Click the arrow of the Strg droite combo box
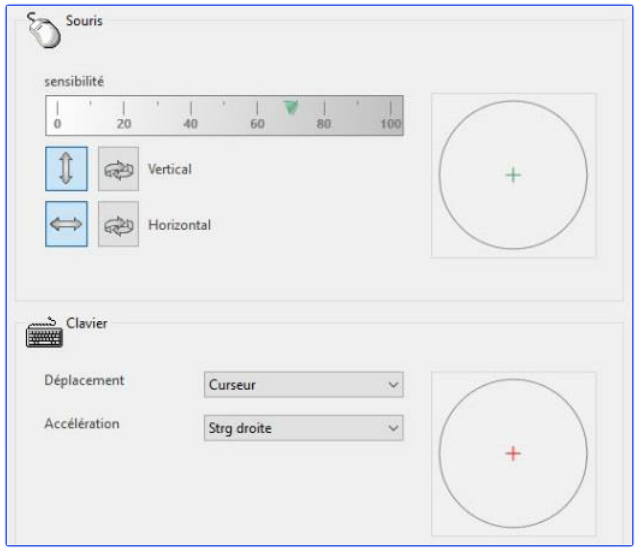Image resolution: width=638 pixels, height=553 pixels. click(393, 429)
